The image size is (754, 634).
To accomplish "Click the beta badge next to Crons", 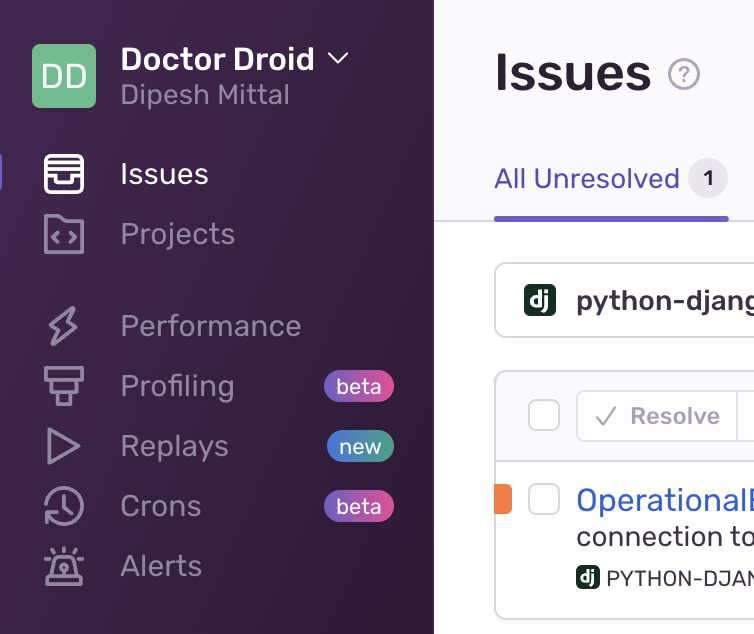I will [x=359, y=506].
